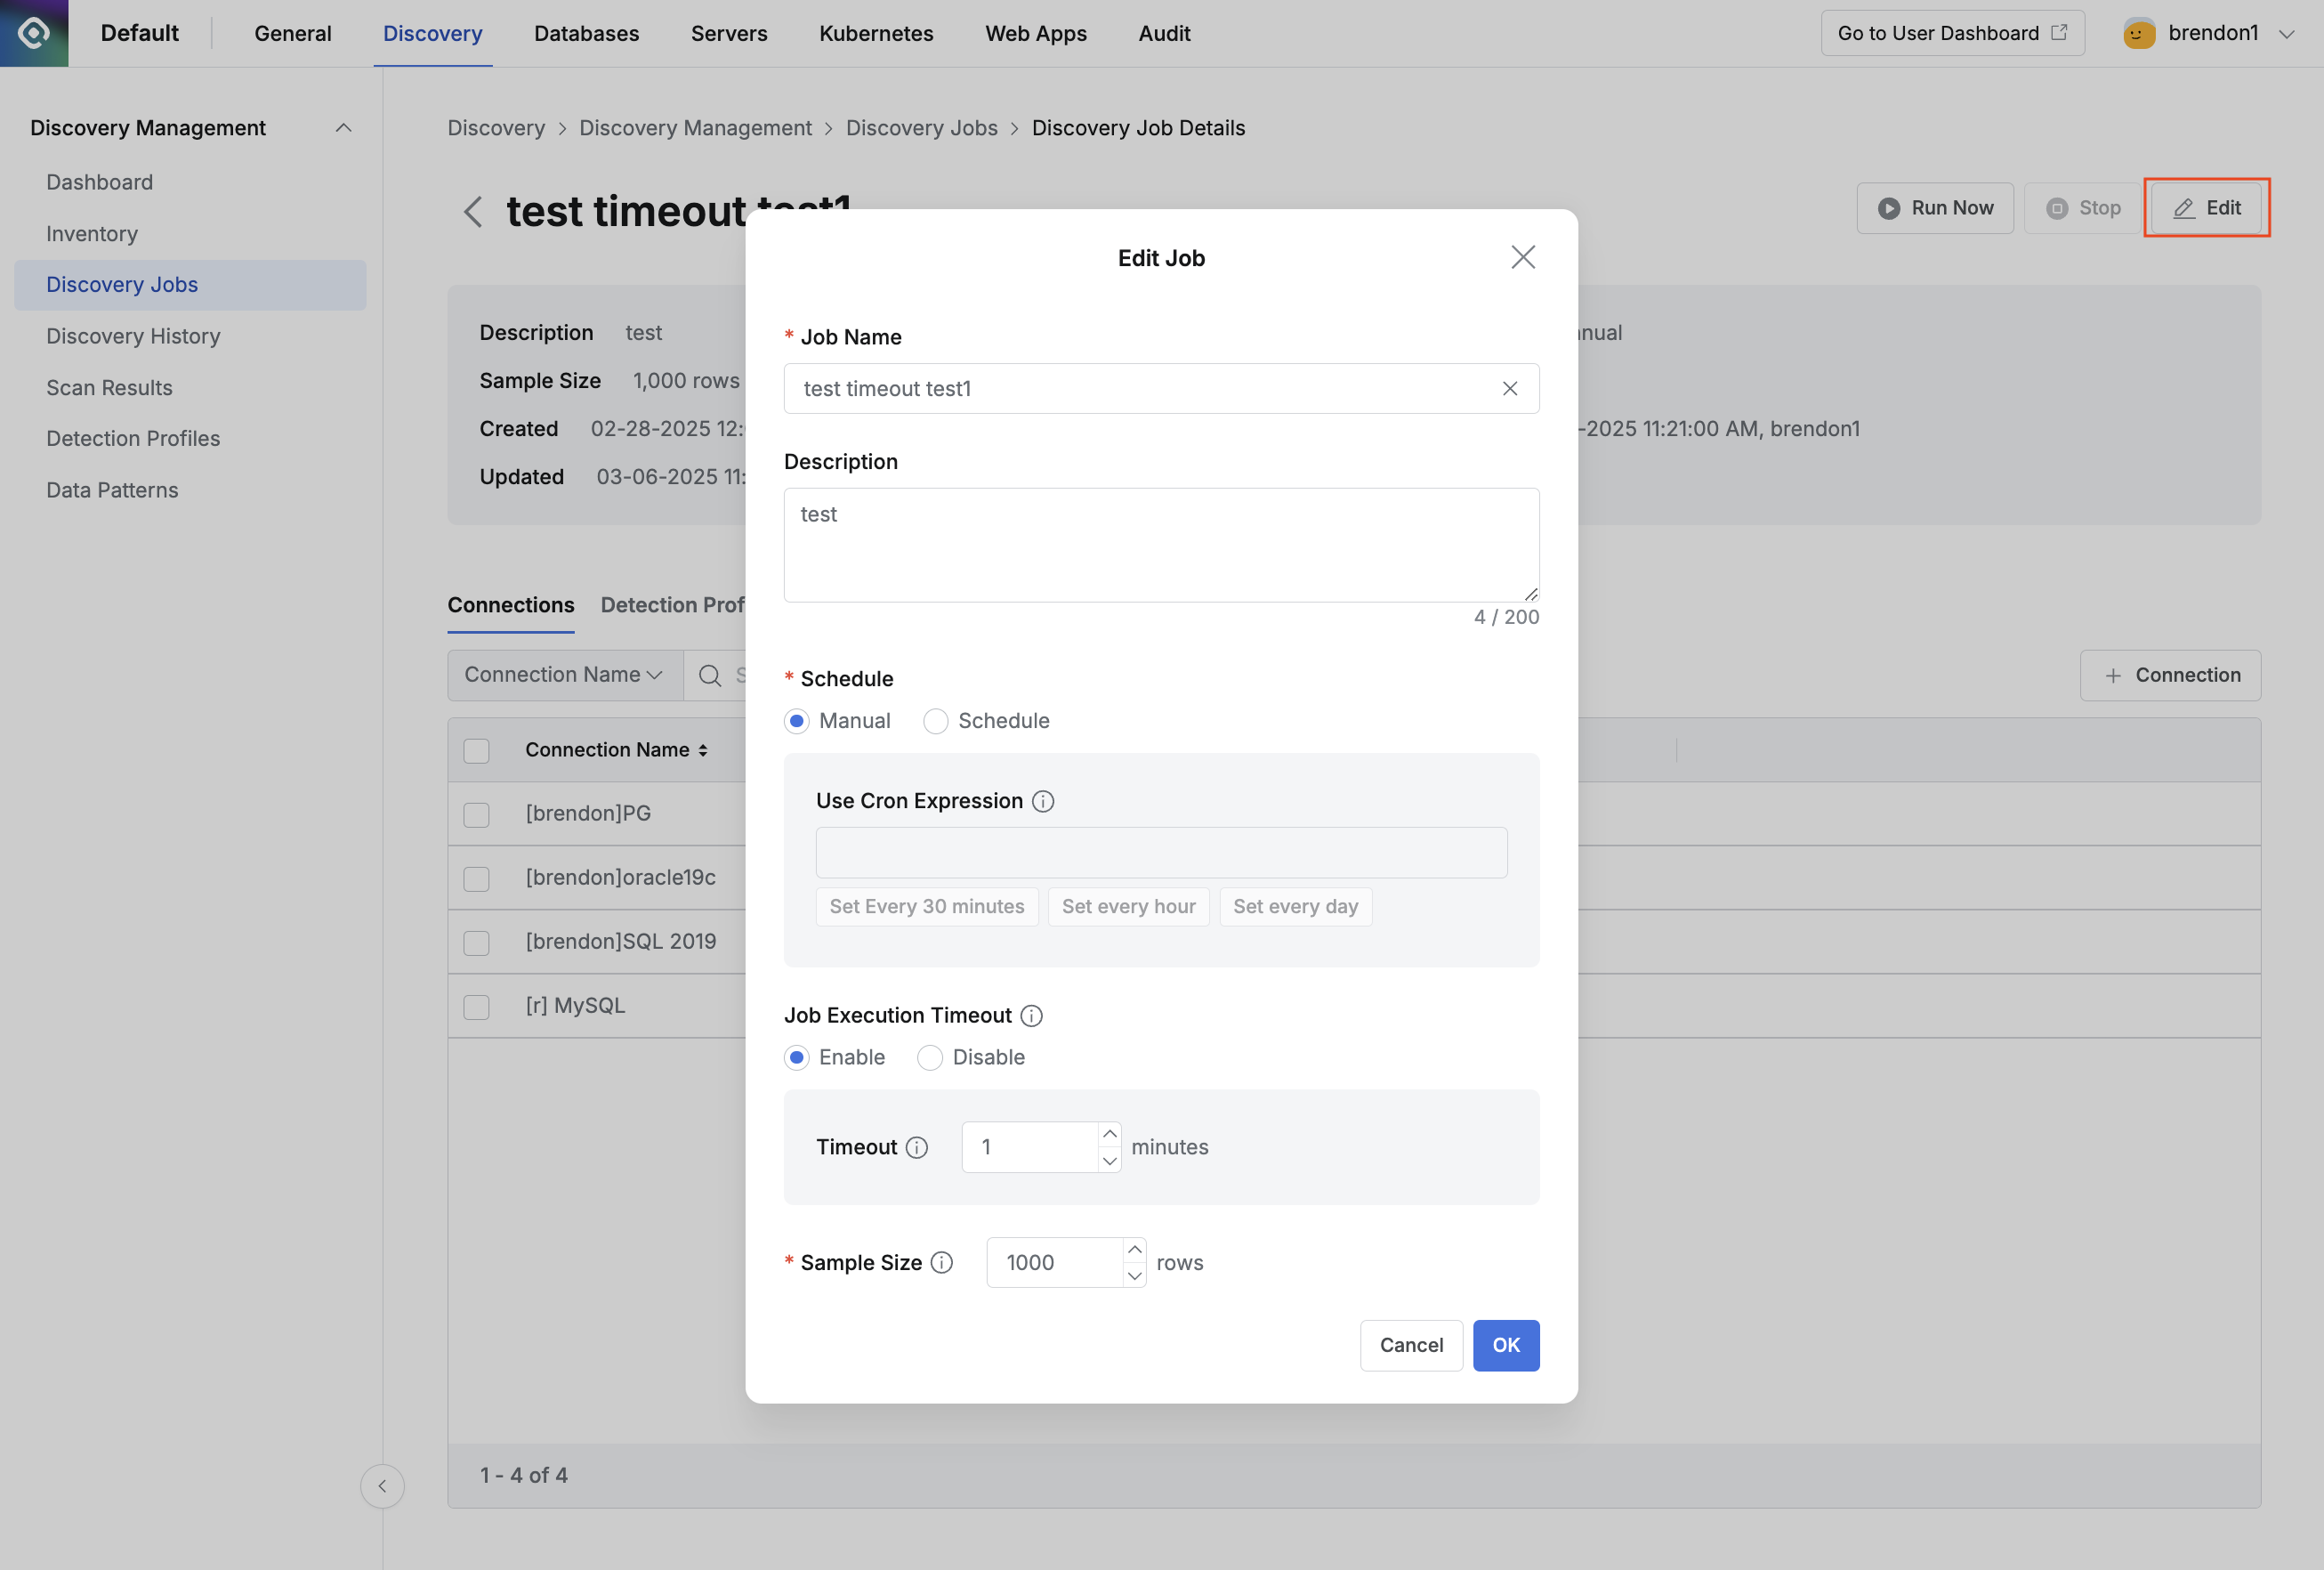The image size is (2324, 1570).
Task: Click the Cancel button in dialog
Action: click(x=1410, y=1345)
